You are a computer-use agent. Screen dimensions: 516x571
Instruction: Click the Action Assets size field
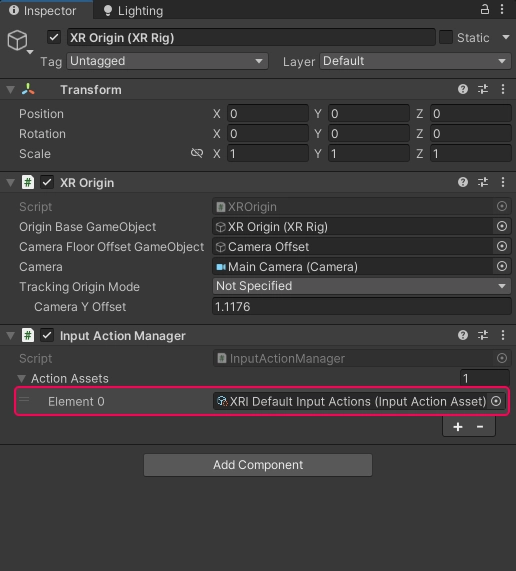pyautogui.click(x=485, y=378)
